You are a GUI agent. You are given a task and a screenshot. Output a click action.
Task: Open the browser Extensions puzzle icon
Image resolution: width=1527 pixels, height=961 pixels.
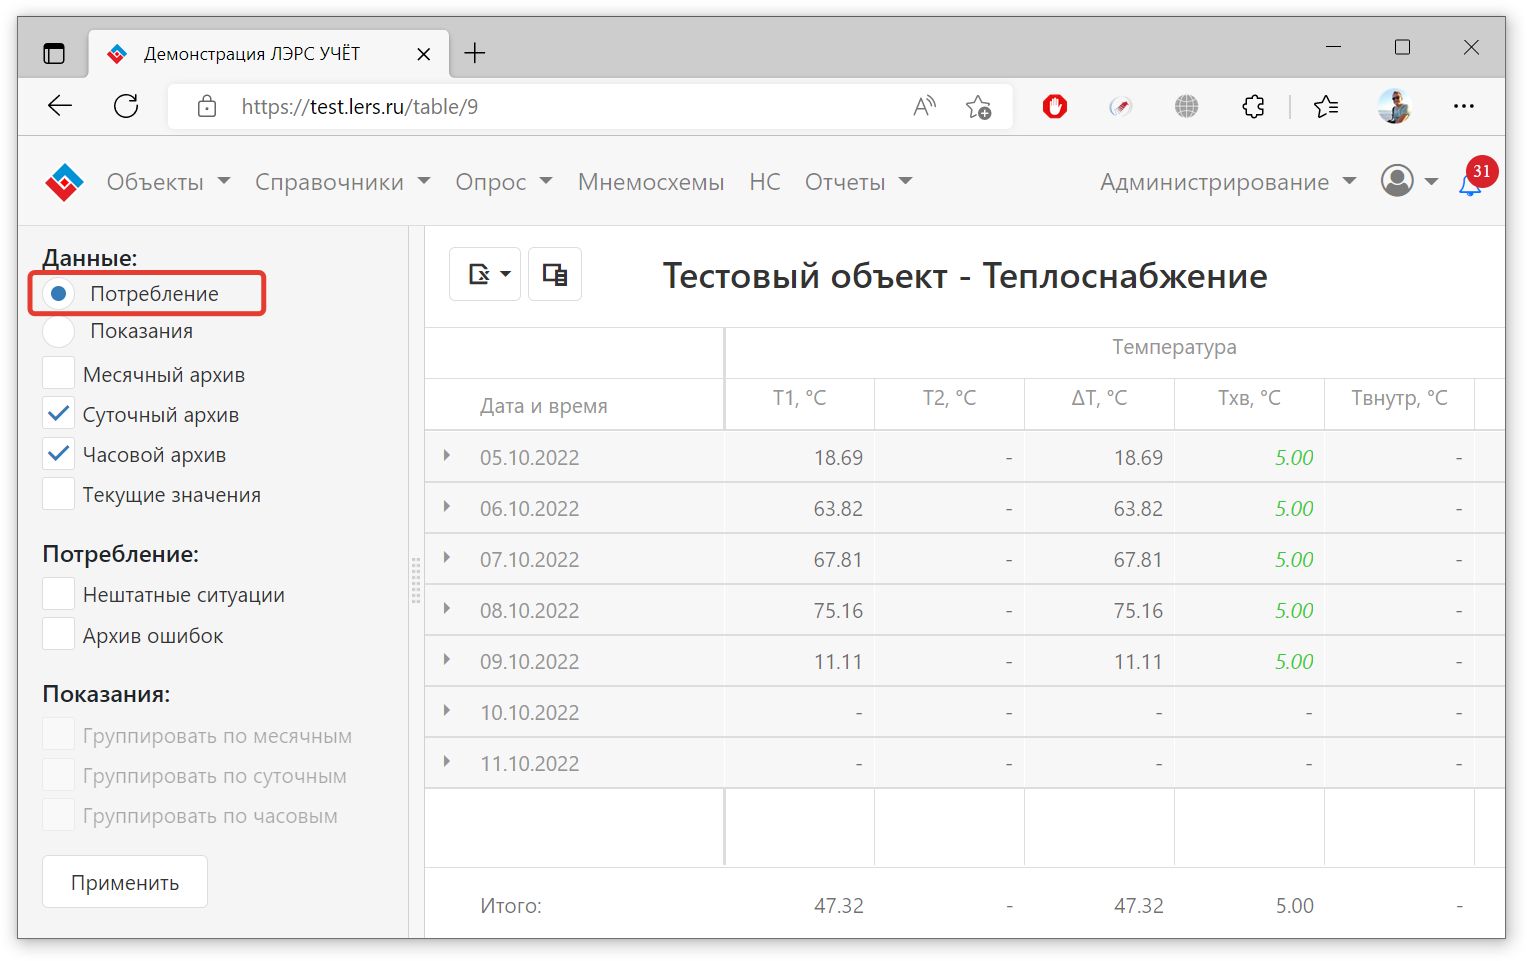[x=1253, y=106]
